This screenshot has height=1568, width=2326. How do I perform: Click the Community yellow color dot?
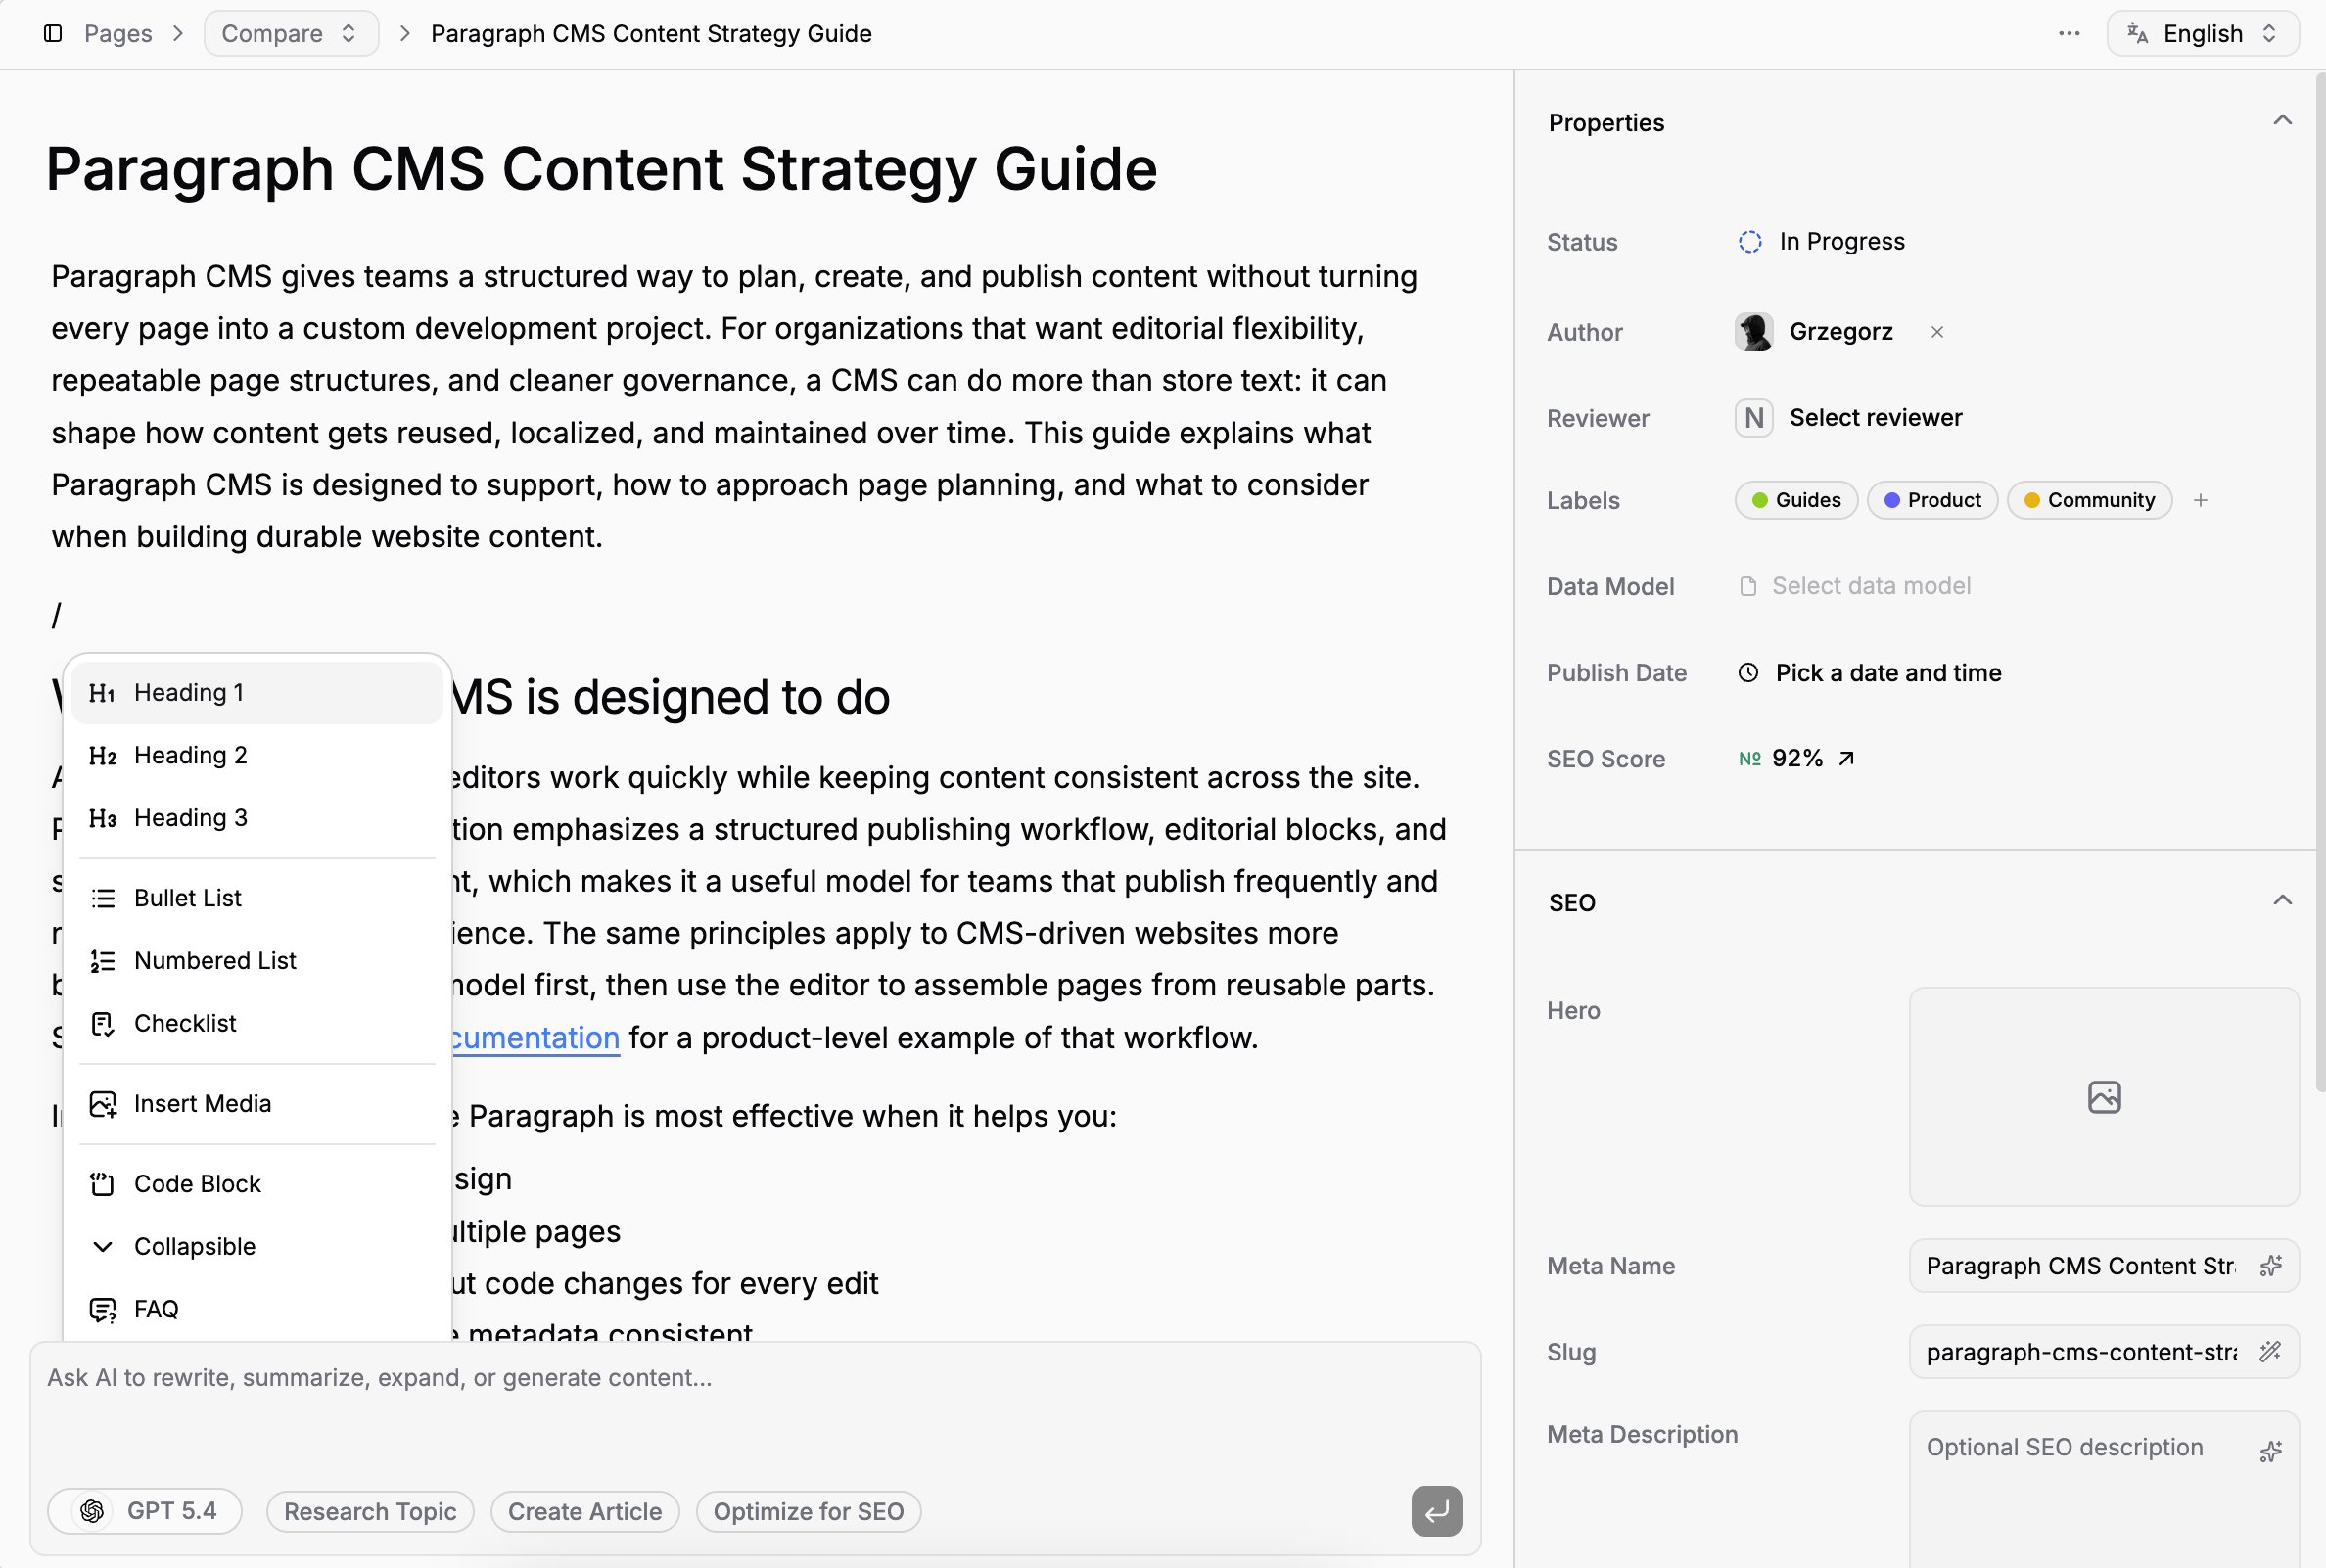click(x=2031, y=500)
